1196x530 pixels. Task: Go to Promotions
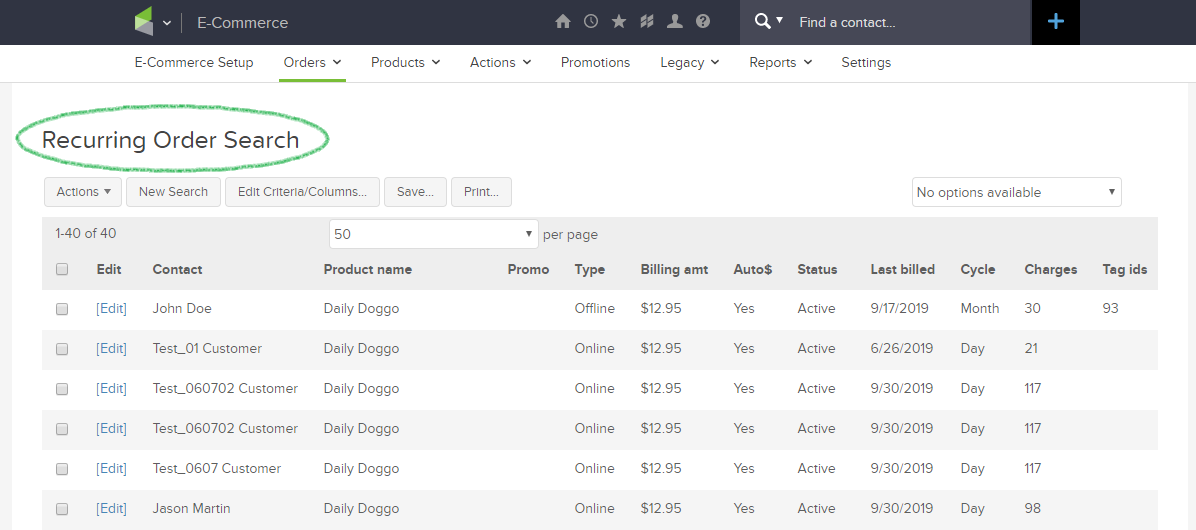click(x=596, y=63)
